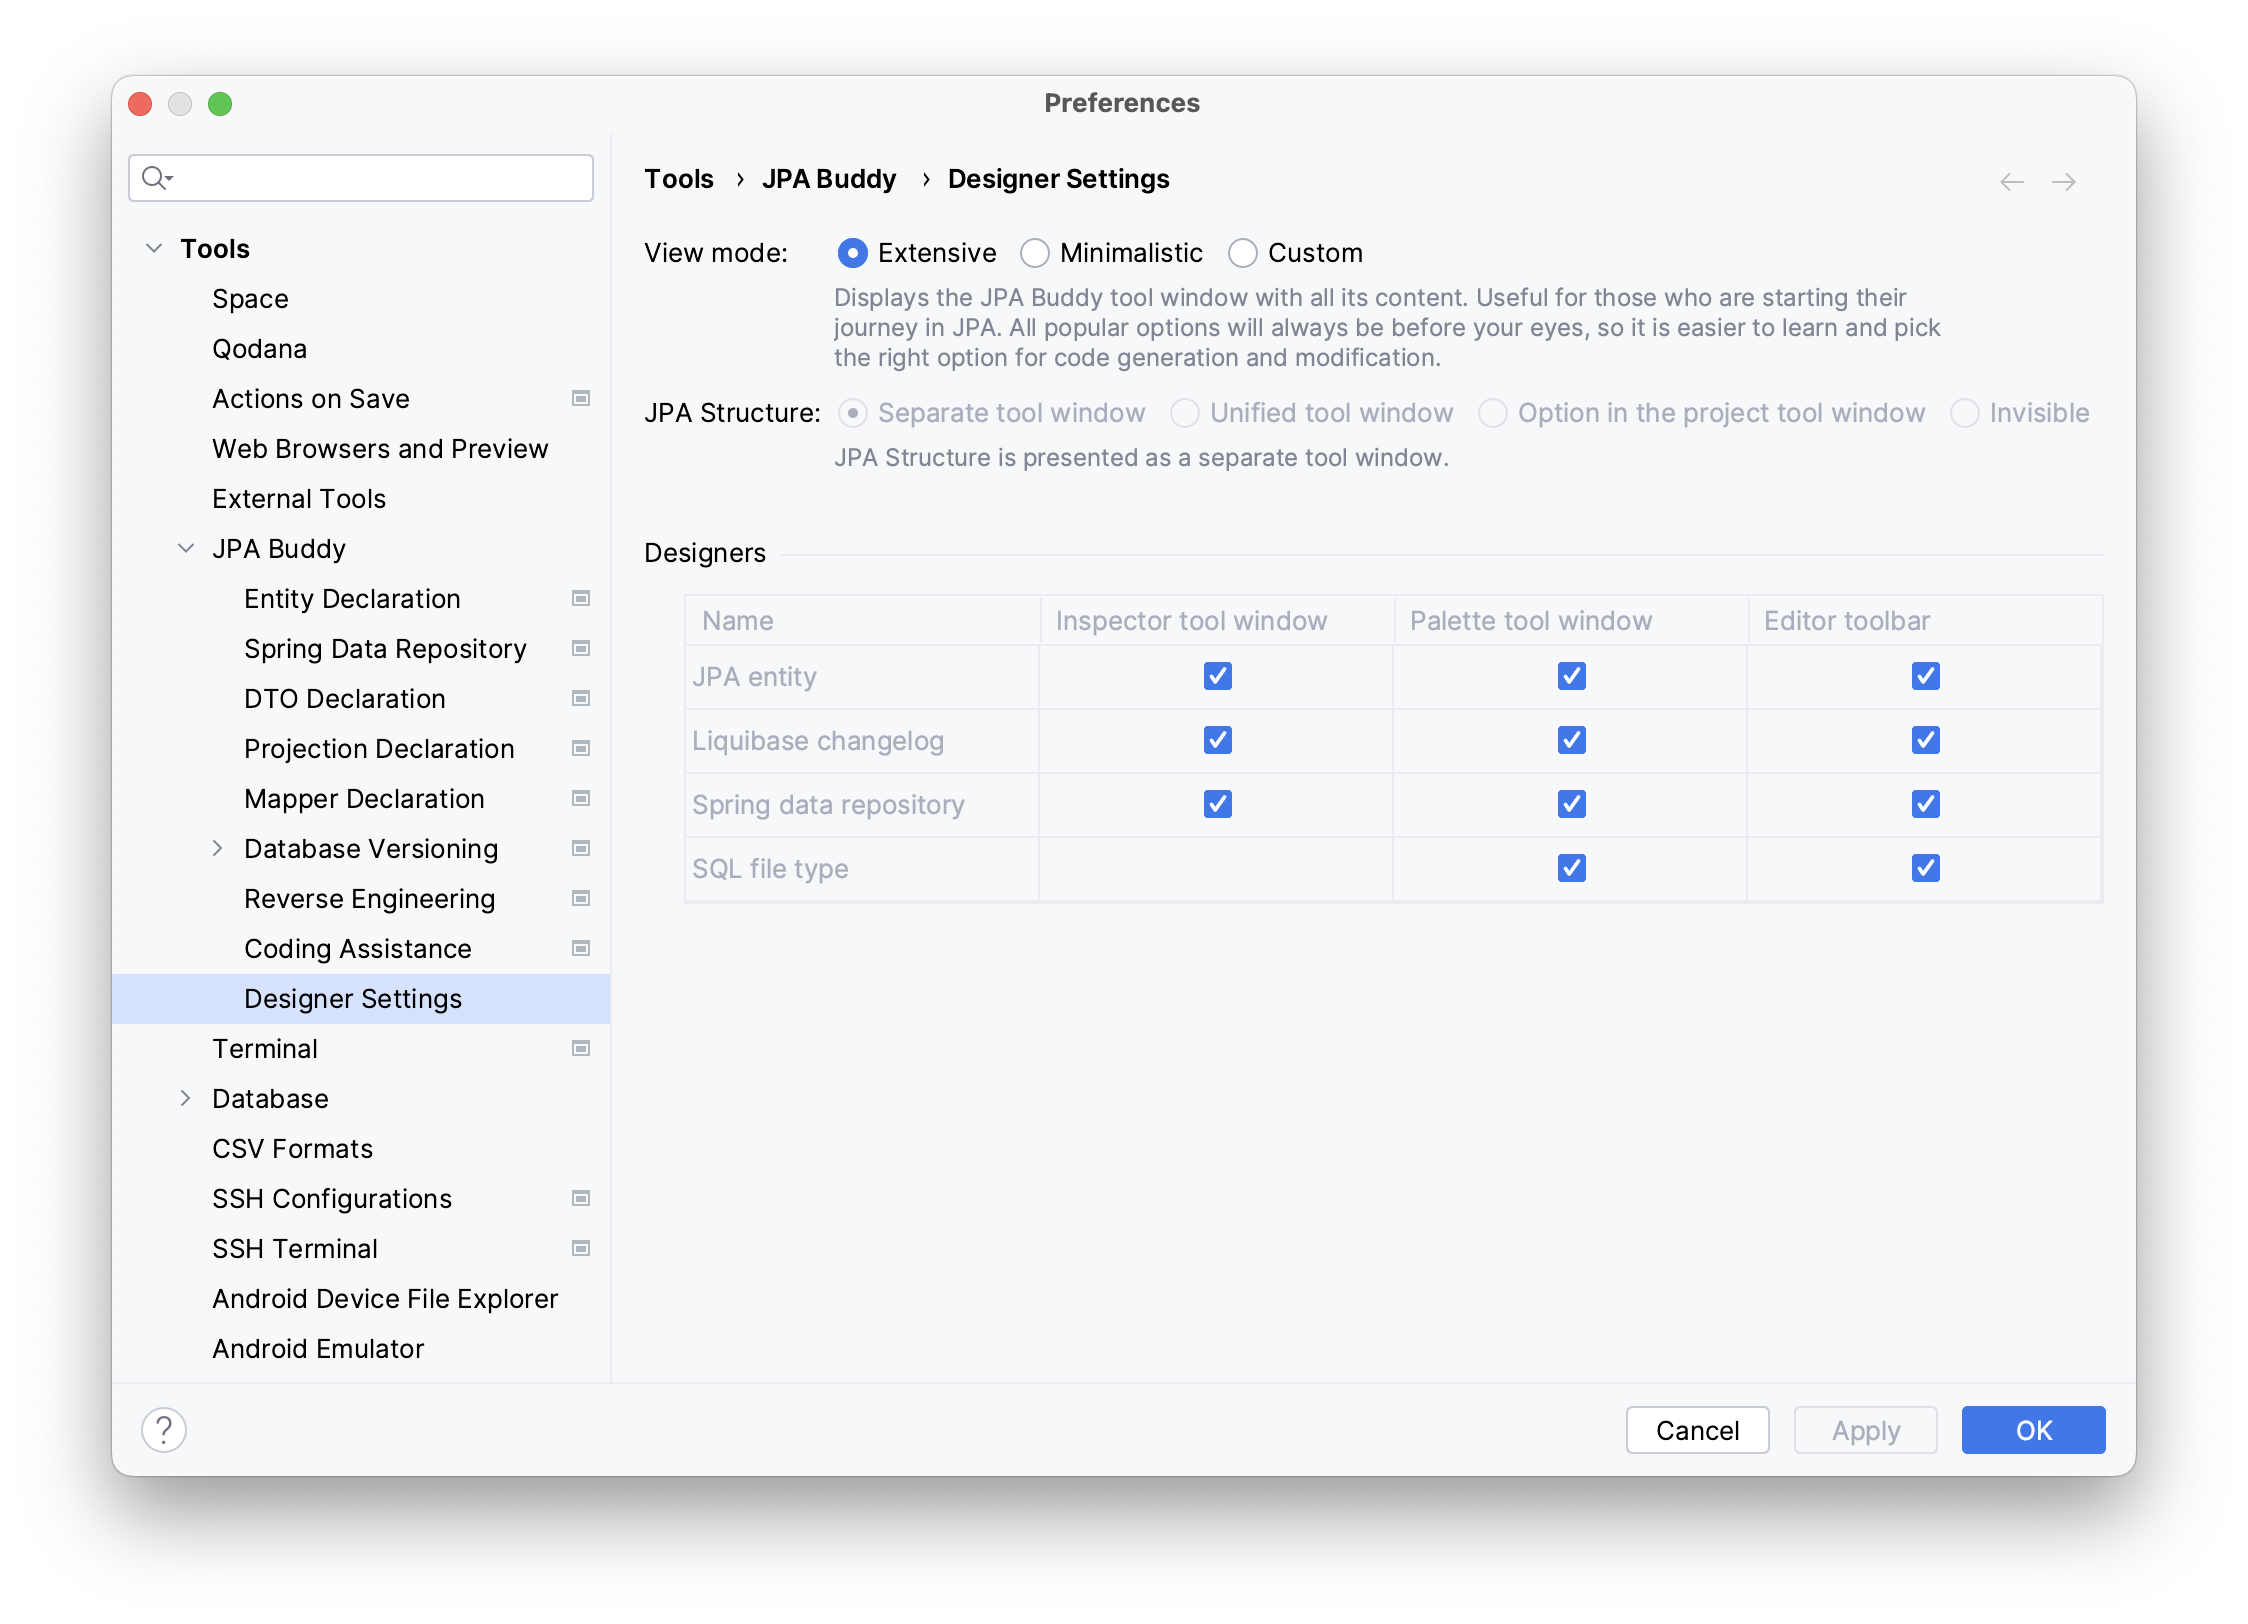Click the project-level icon beside SSH Configurations
This screenshot has width=2248, height=1624.
pyautogui.click(x=580, y=1198)
